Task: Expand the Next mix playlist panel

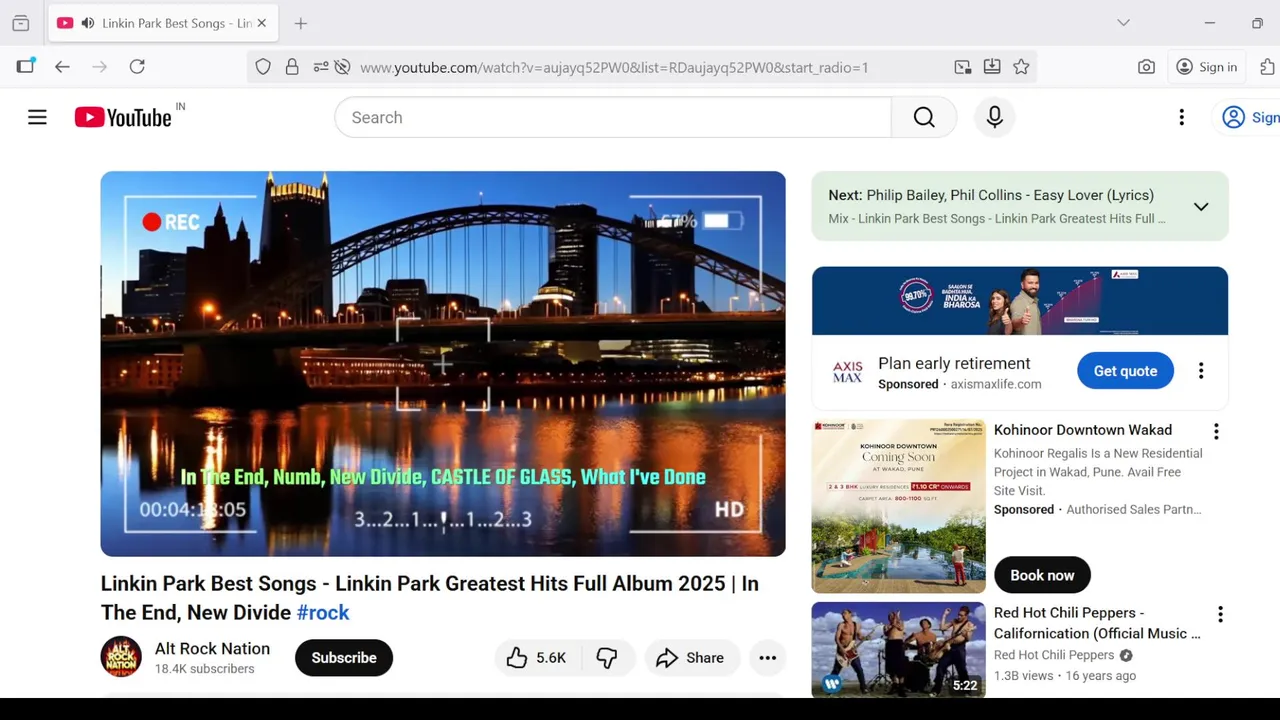Action: coord(1201,207)
